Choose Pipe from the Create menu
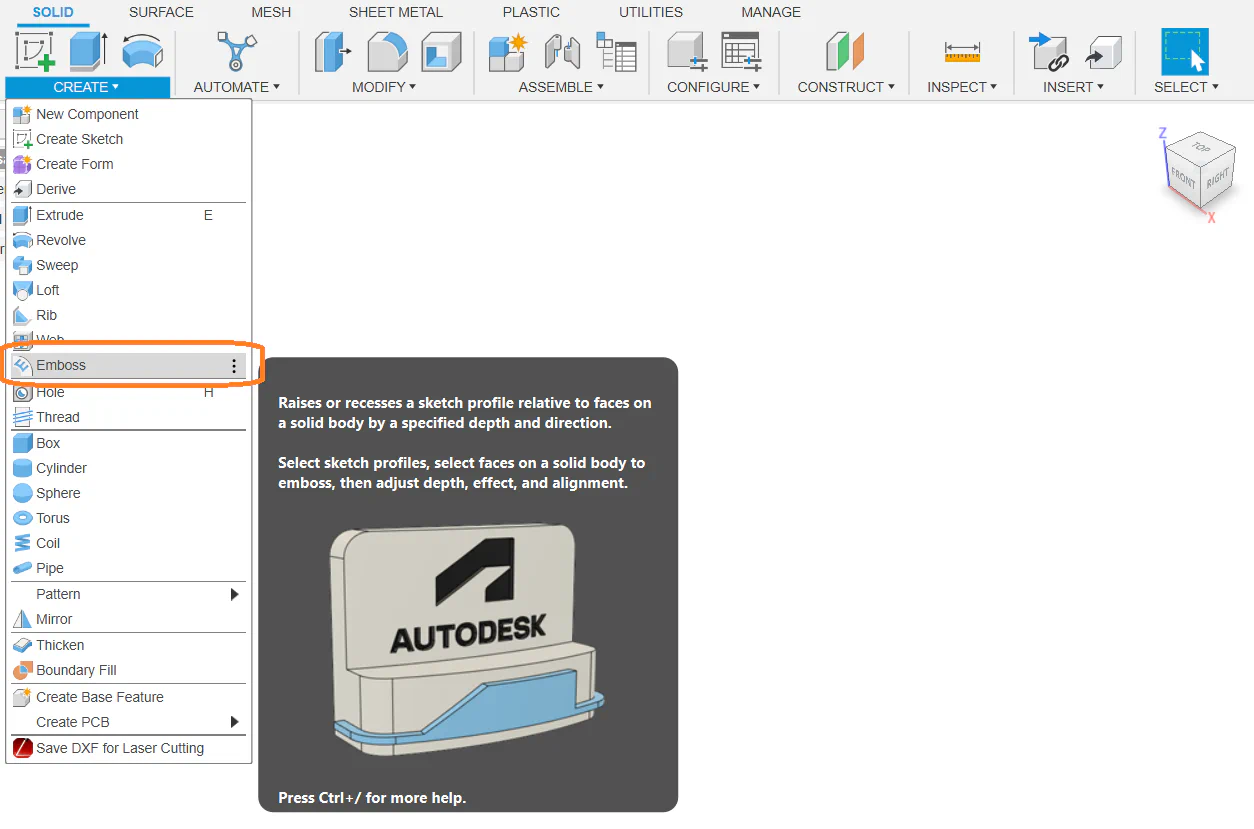Screen dimensions: 1254x829 (x=128, y=568)
